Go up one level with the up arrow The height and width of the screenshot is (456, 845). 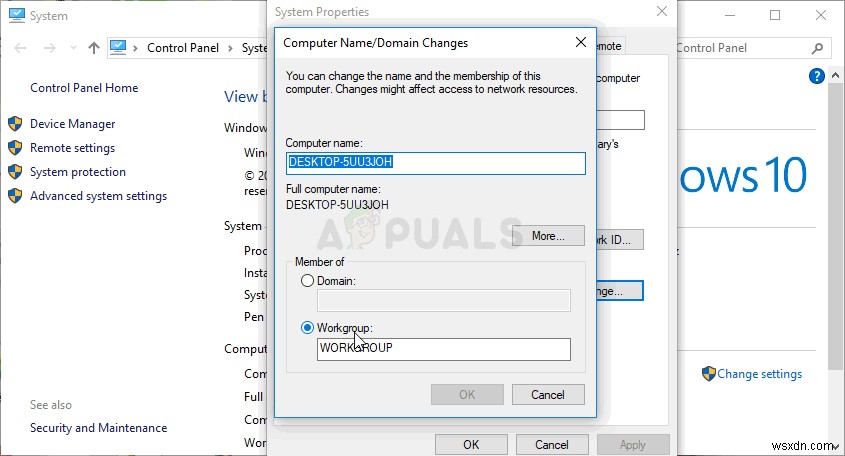coord(94,48)
